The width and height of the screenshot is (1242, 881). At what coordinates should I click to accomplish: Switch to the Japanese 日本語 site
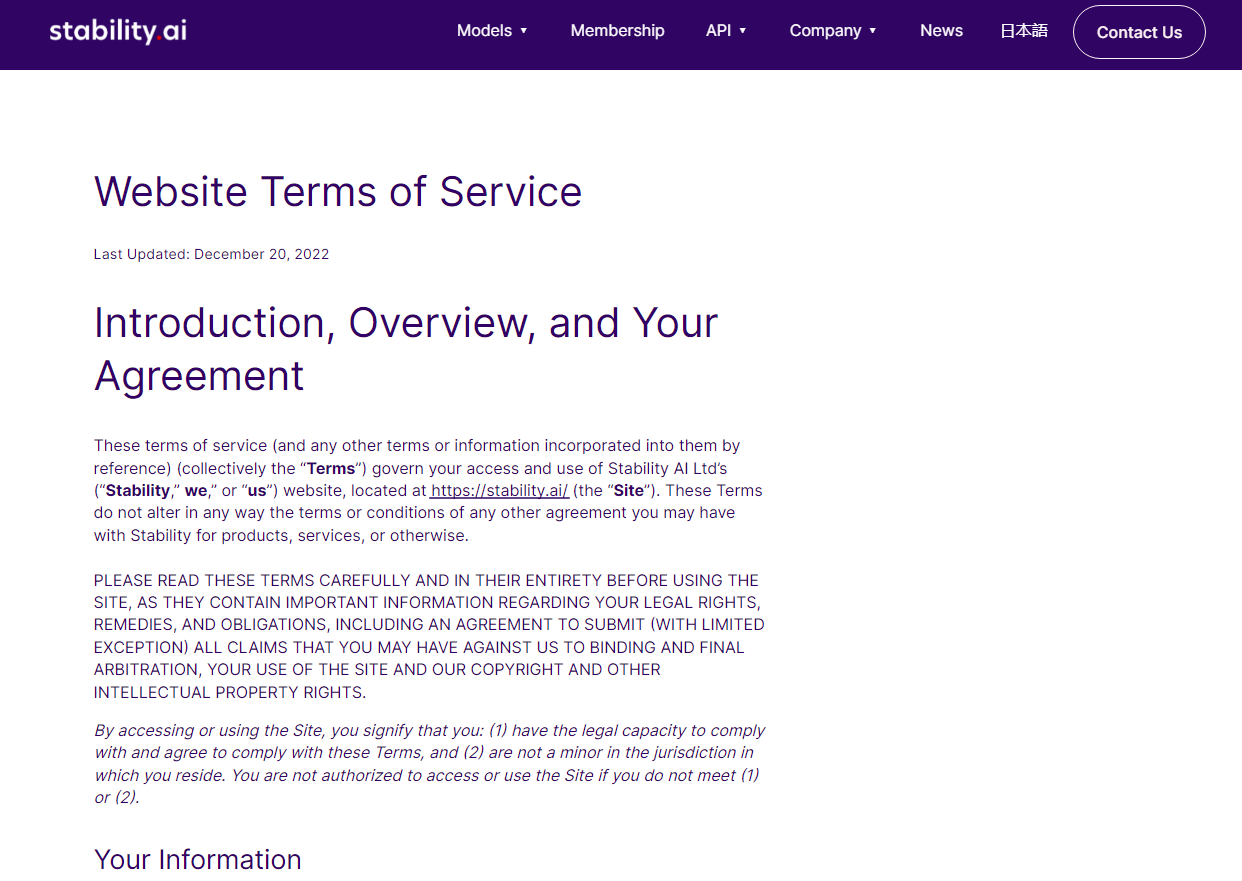pyautogui.click(x=1024, y=31)
